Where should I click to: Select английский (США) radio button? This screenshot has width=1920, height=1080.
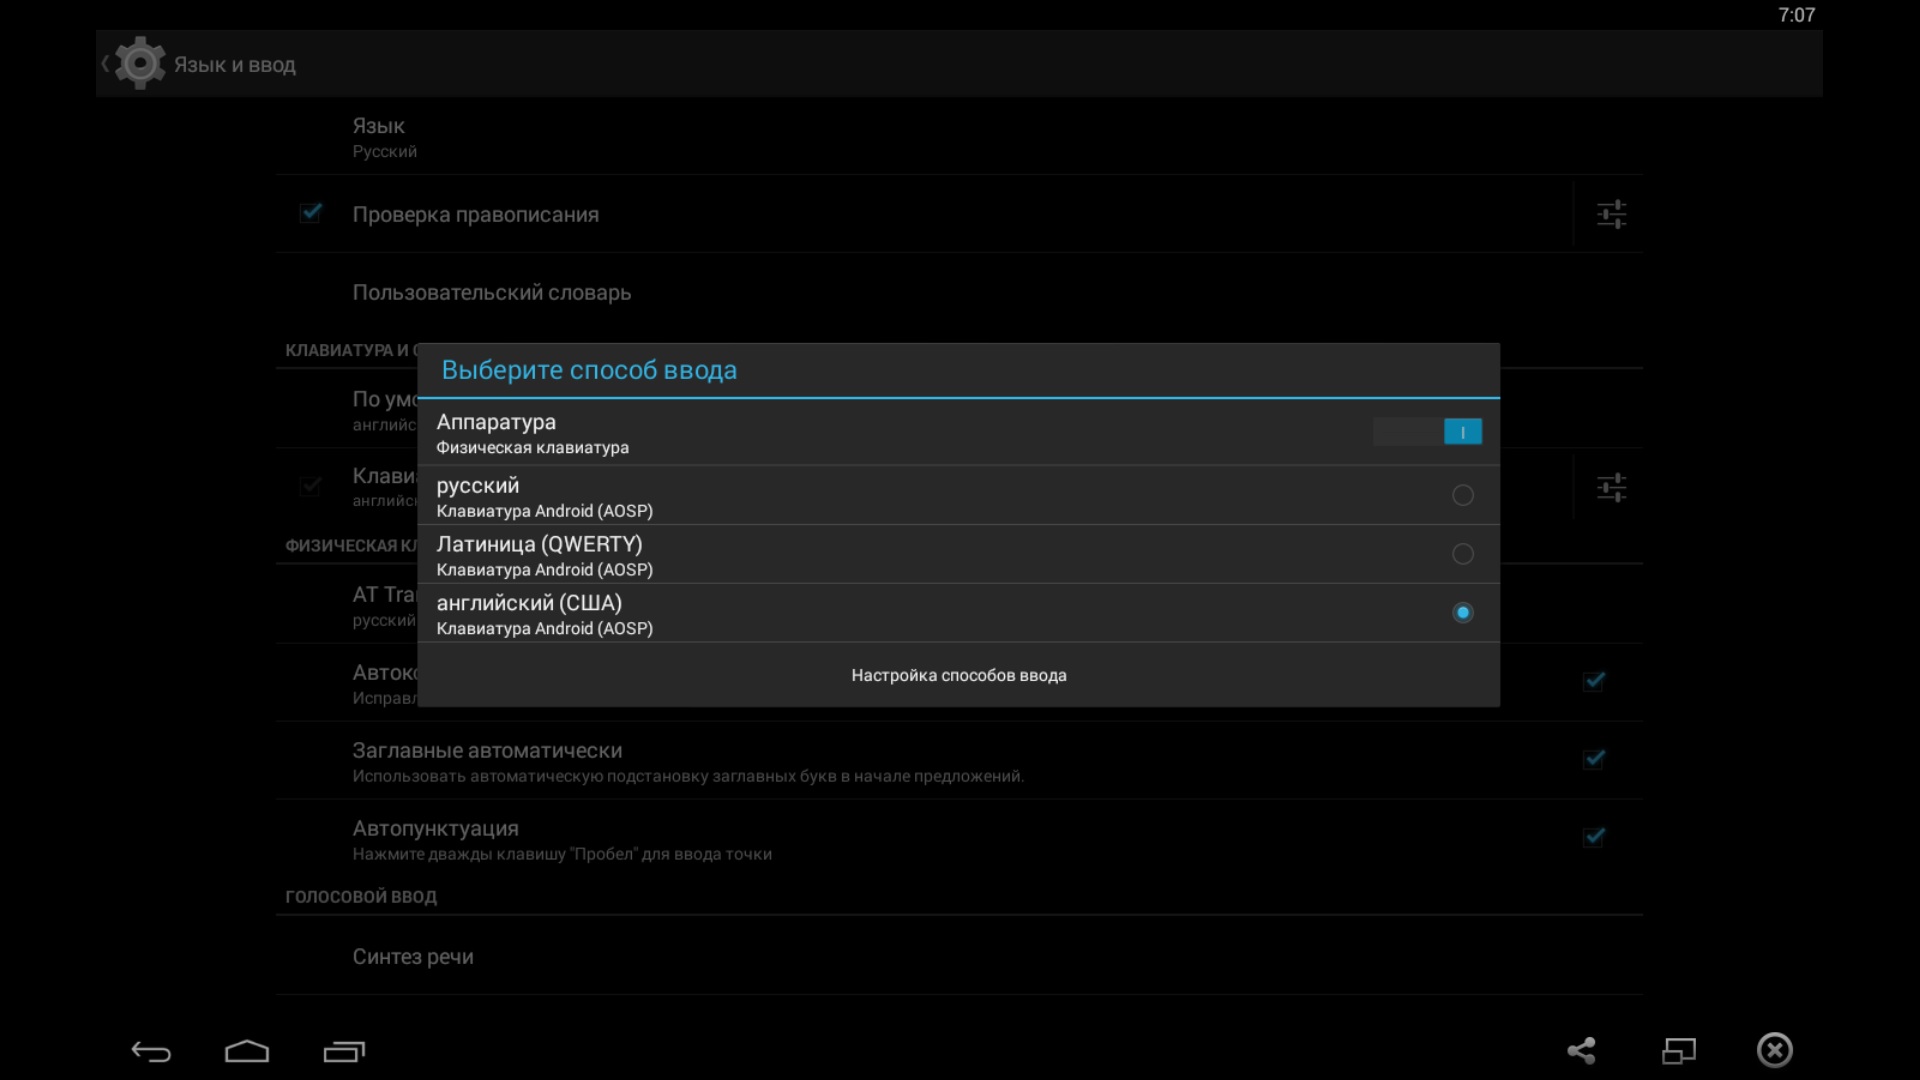(1462, 613)
